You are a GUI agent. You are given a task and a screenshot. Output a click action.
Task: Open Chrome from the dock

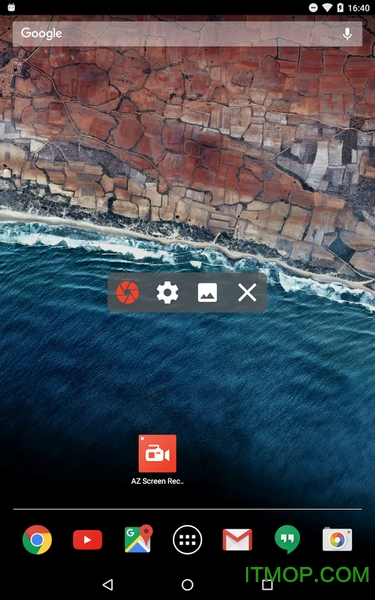click(37, 540)
